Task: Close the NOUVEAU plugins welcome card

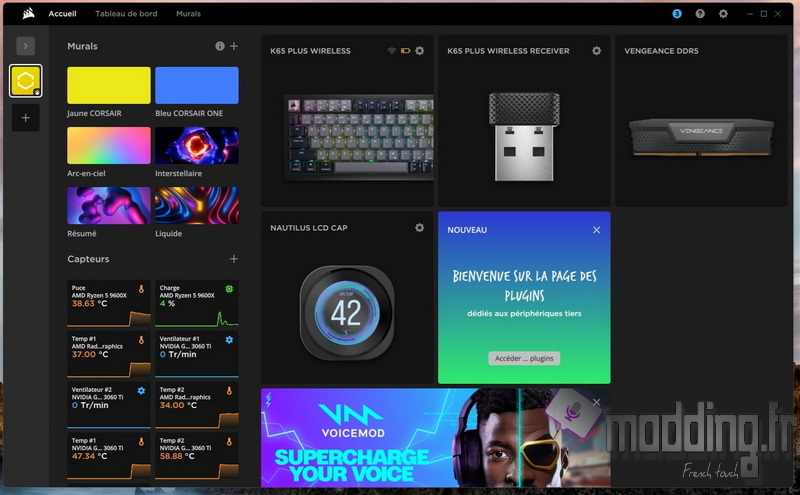Action: click(x=597, y=230)
